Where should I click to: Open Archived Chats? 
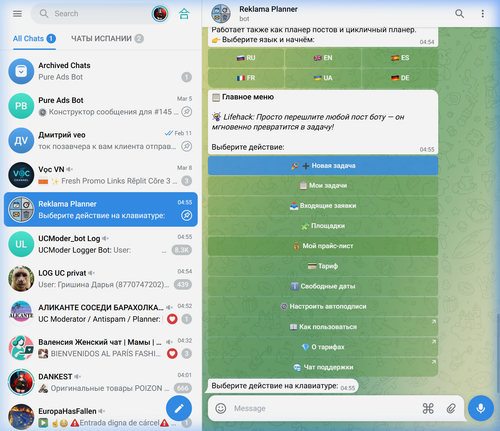(x=101, y=71)
